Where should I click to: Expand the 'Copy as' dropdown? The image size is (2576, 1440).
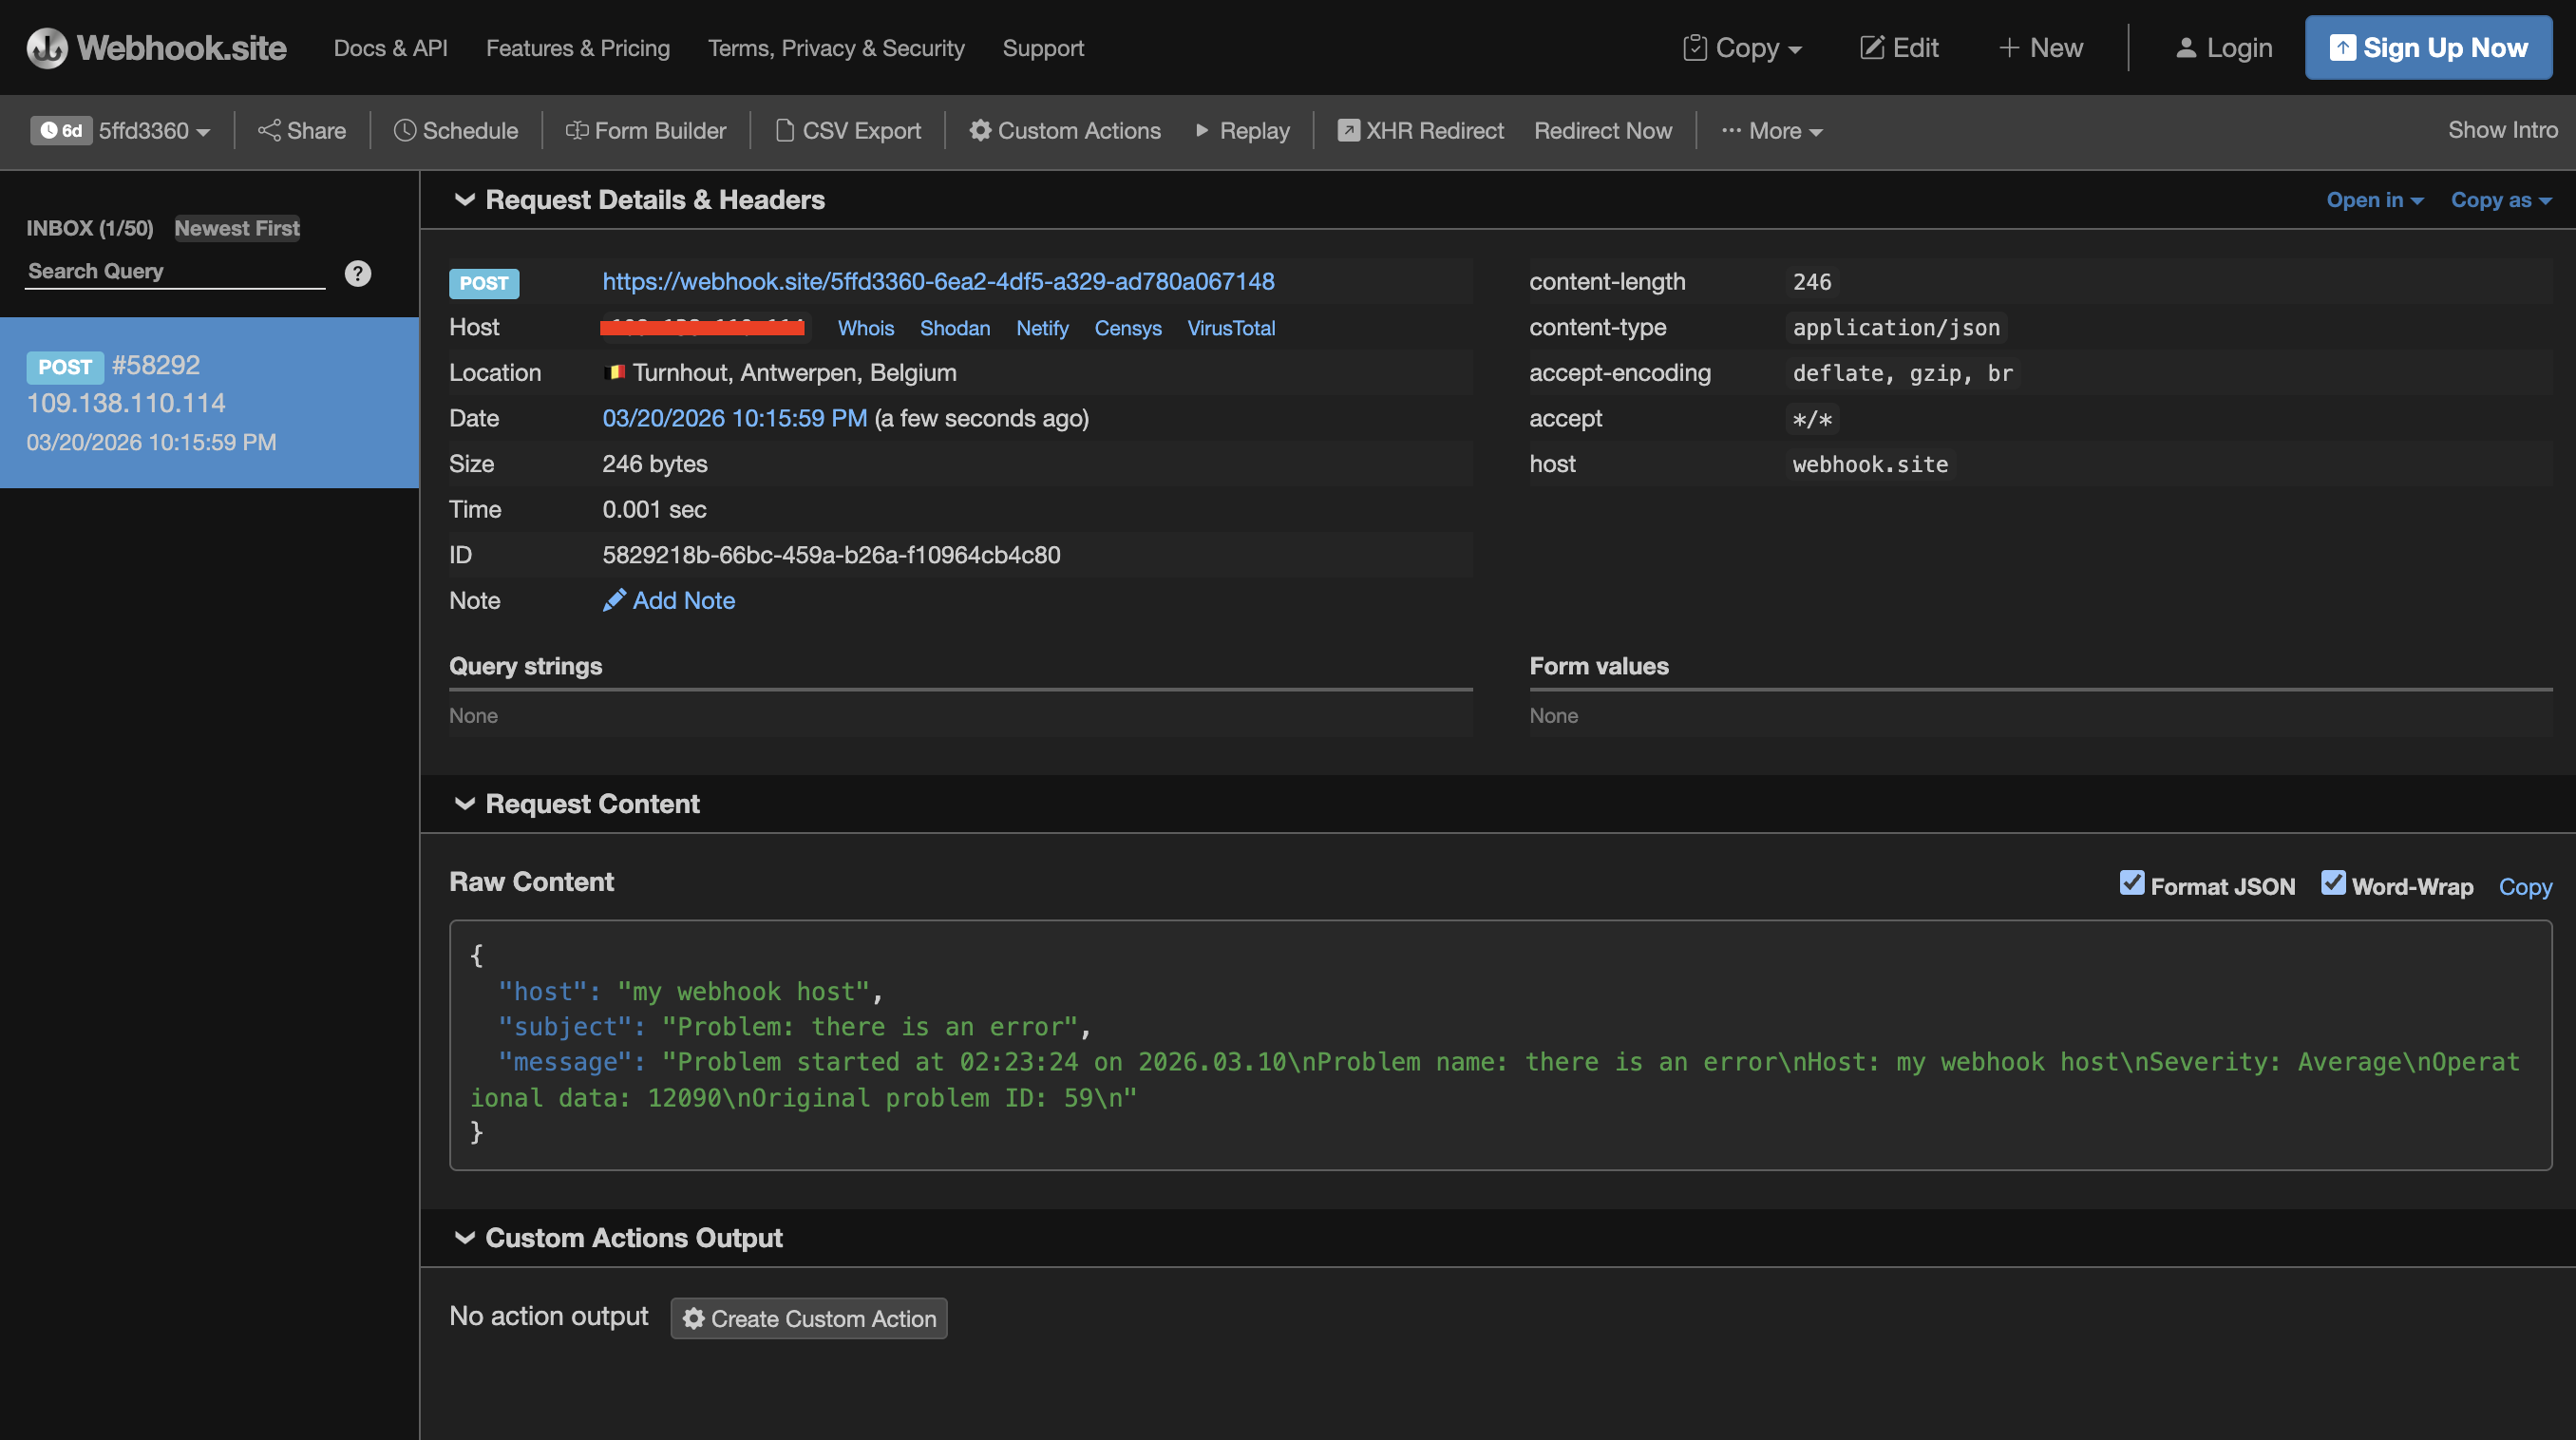2499,200
